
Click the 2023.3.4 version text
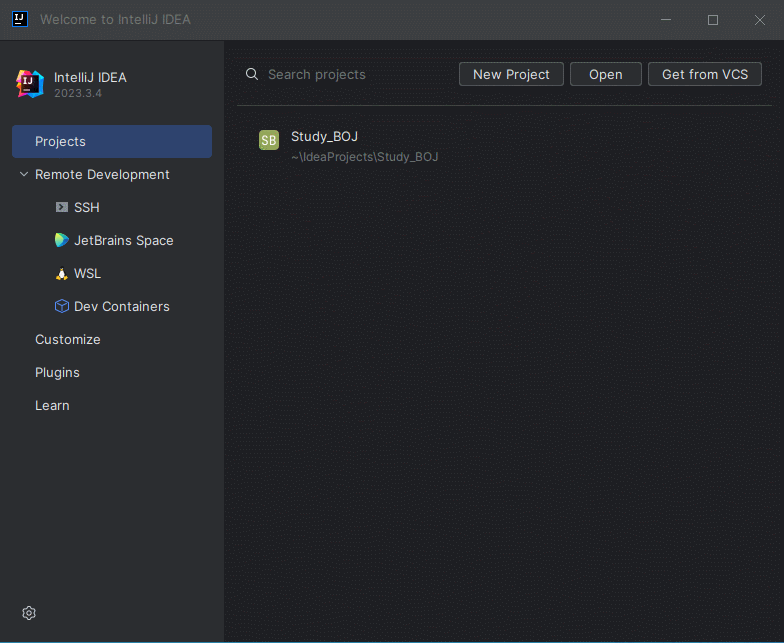click(78, 94)
